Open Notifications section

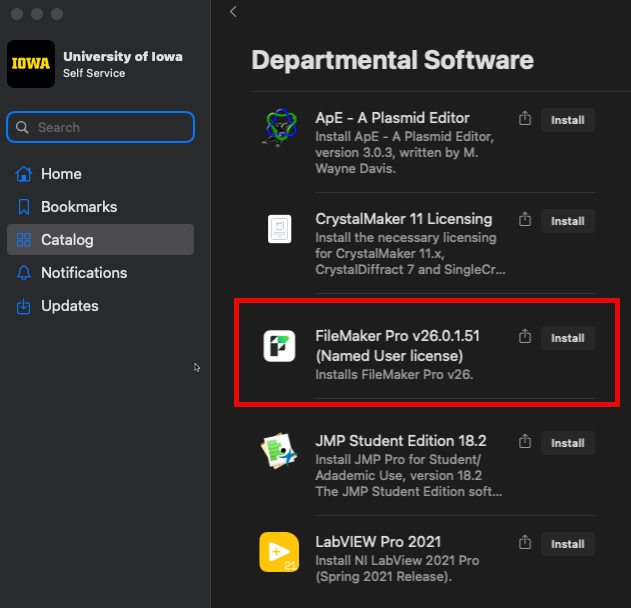click(101, 273)
